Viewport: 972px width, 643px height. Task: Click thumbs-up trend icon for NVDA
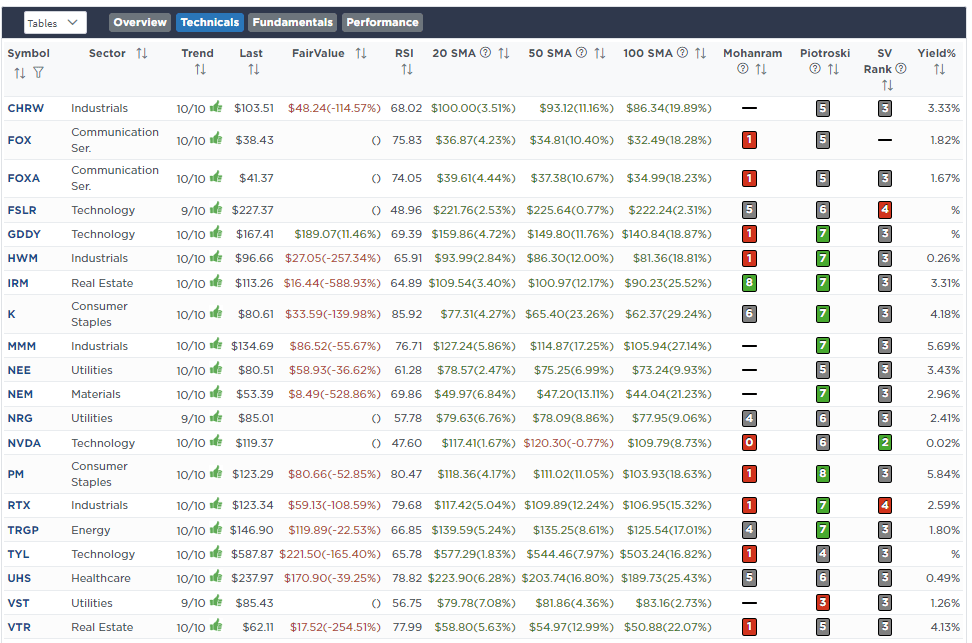216,441
